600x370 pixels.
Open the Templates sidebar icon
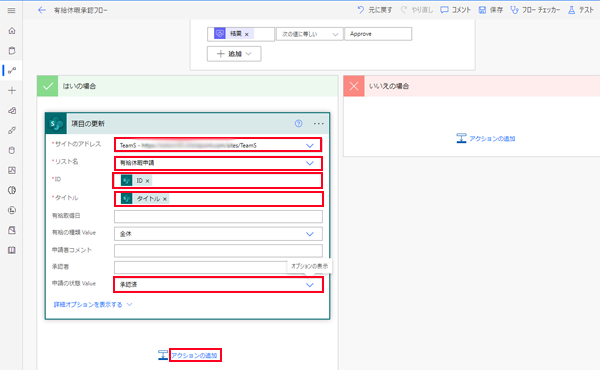coord(12,111)
